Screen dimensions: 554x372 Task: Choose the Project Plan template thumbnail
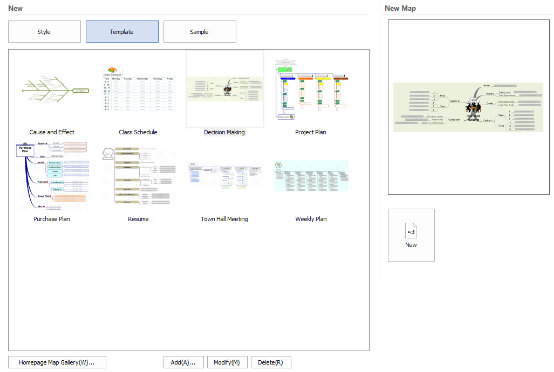[311, 90]
